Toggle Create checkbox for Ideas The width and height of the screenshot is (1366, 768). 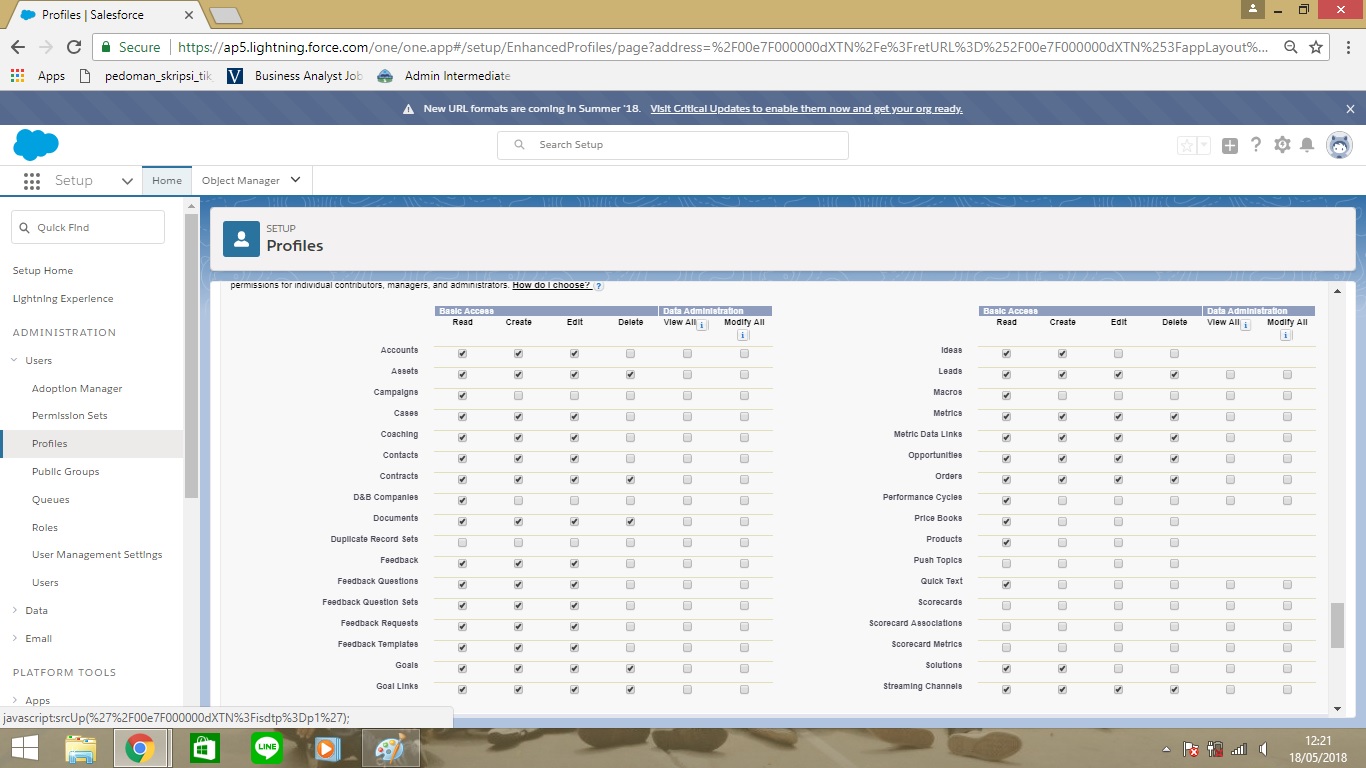(1062, 354)
